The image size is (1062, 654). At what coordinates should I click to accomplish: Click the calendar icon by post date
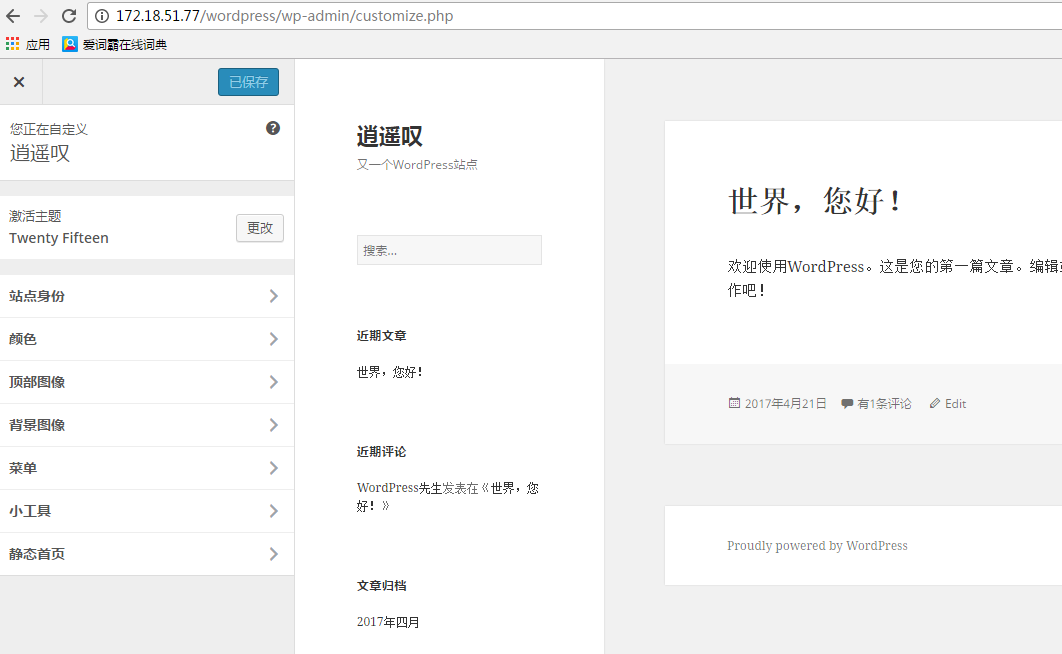click(734, 403)
